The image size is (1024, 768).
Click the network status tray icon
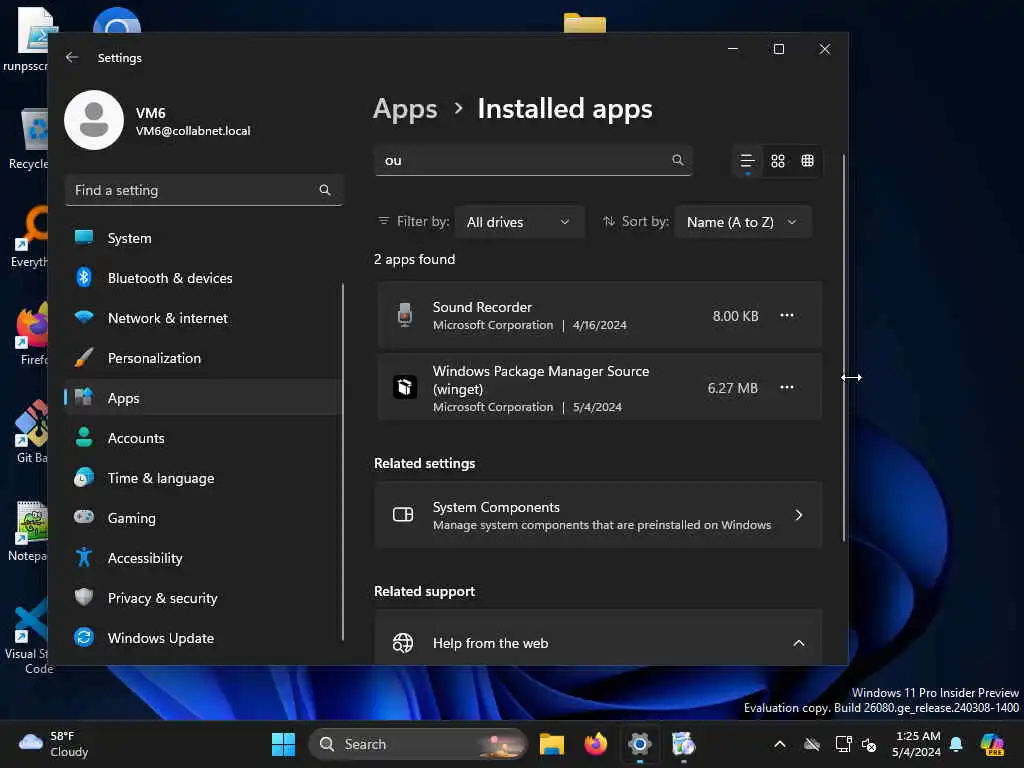(844, 744)
